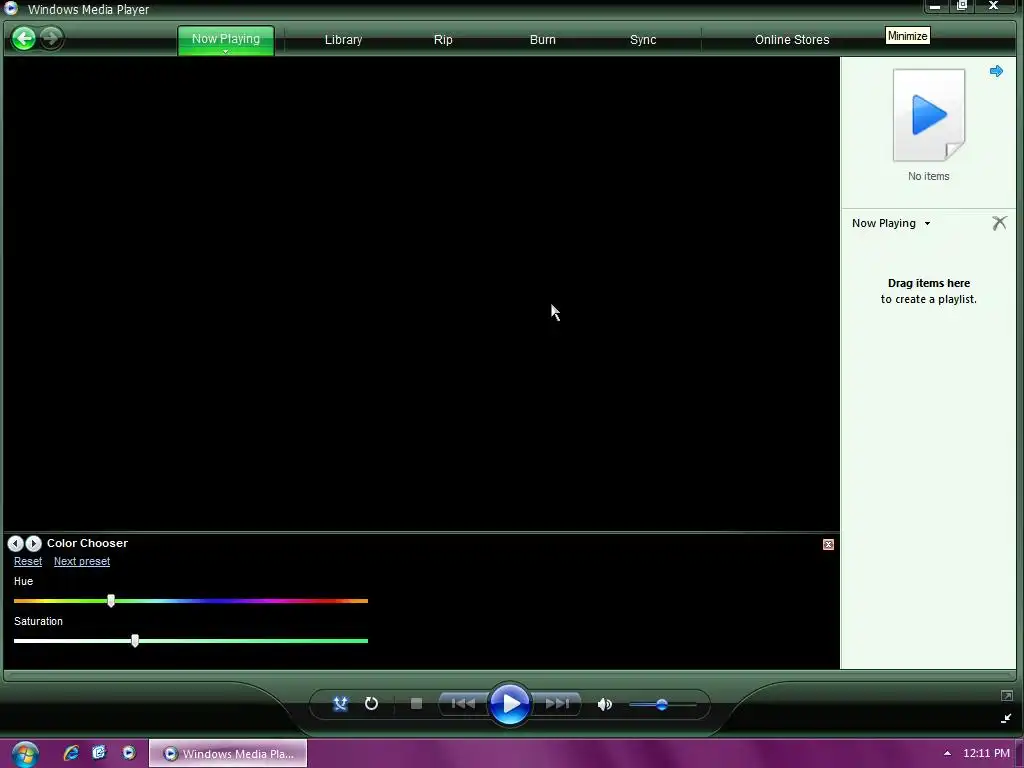1024x768 pixels.
Task: Click the blue play artwork thumbnail
Action: click(x=929, y=116)
